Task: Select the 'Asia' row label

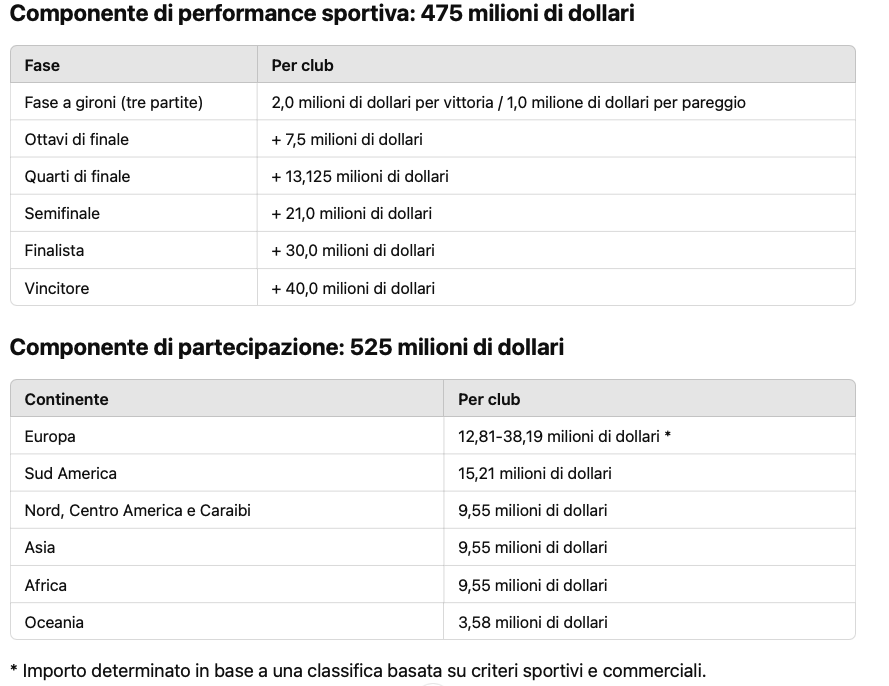Action: [x=40, y=547]
